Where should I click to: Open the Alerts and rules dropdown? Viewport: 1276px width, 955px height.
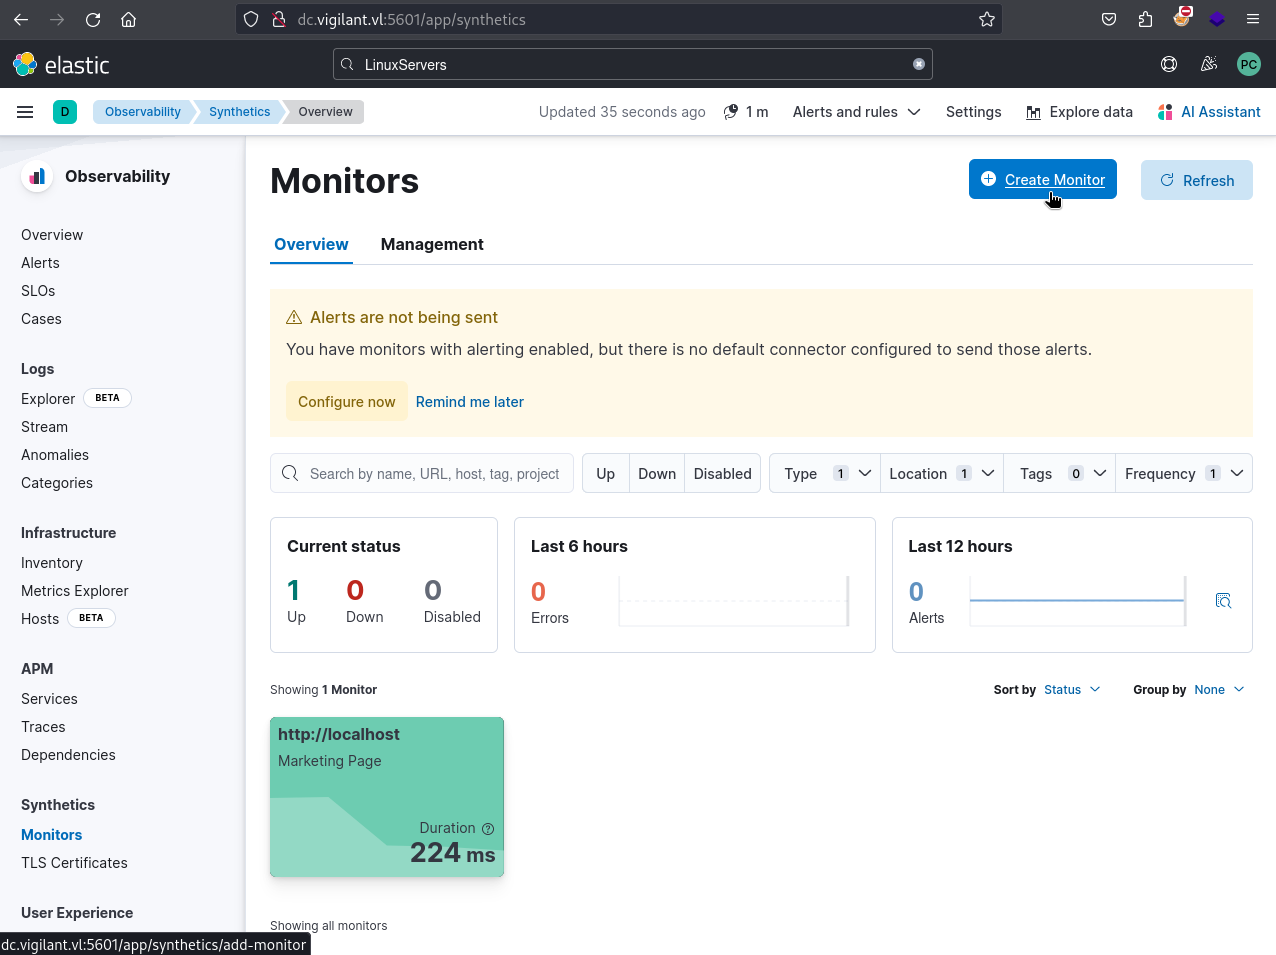(856, 112)
